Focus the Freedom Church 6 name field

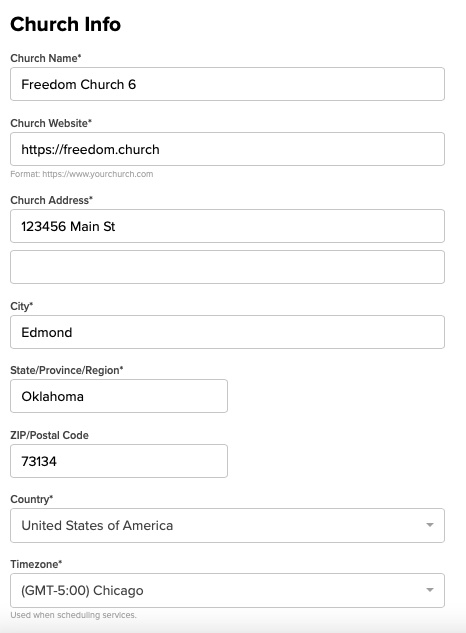(x=227, y=84)
